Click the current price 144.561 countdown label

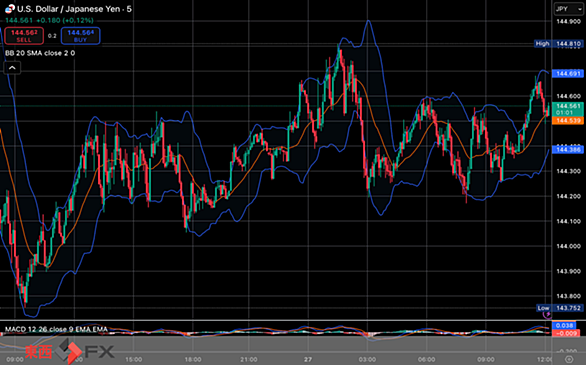[567, 109]
